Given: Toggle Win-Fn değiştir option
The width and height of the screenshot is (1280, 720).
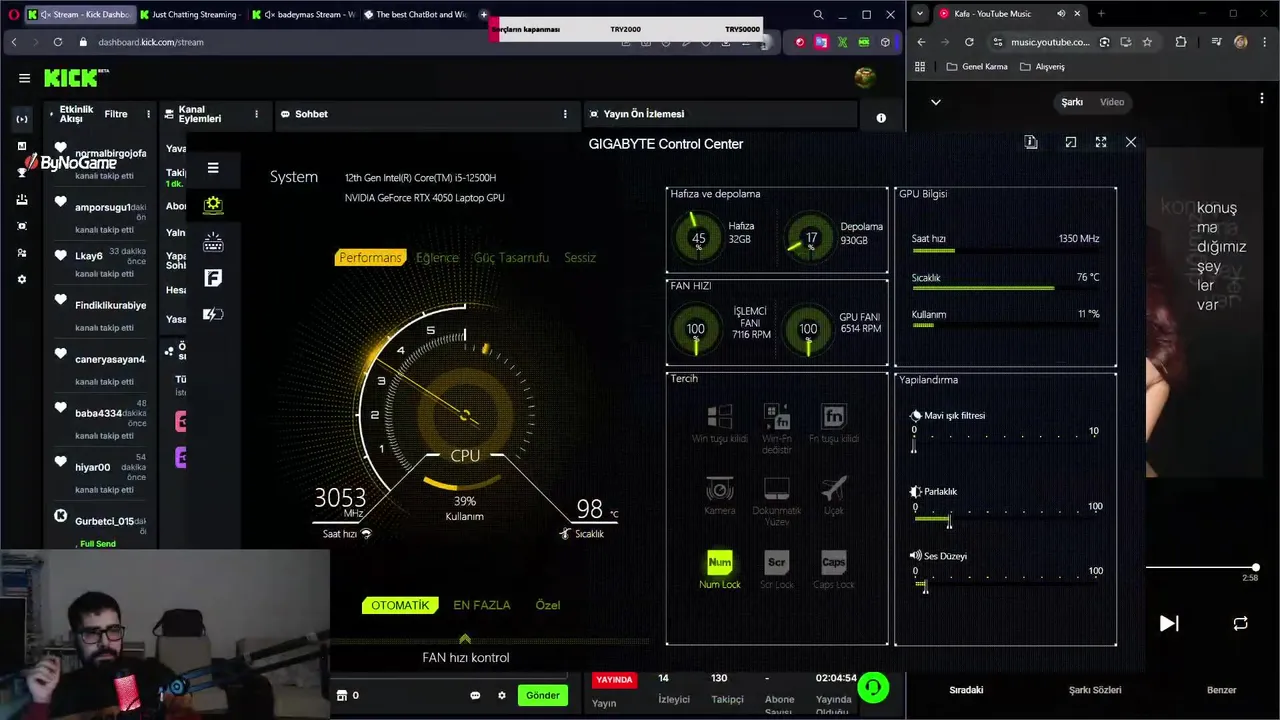Looking at the screenshot, I should pos(777,429).
